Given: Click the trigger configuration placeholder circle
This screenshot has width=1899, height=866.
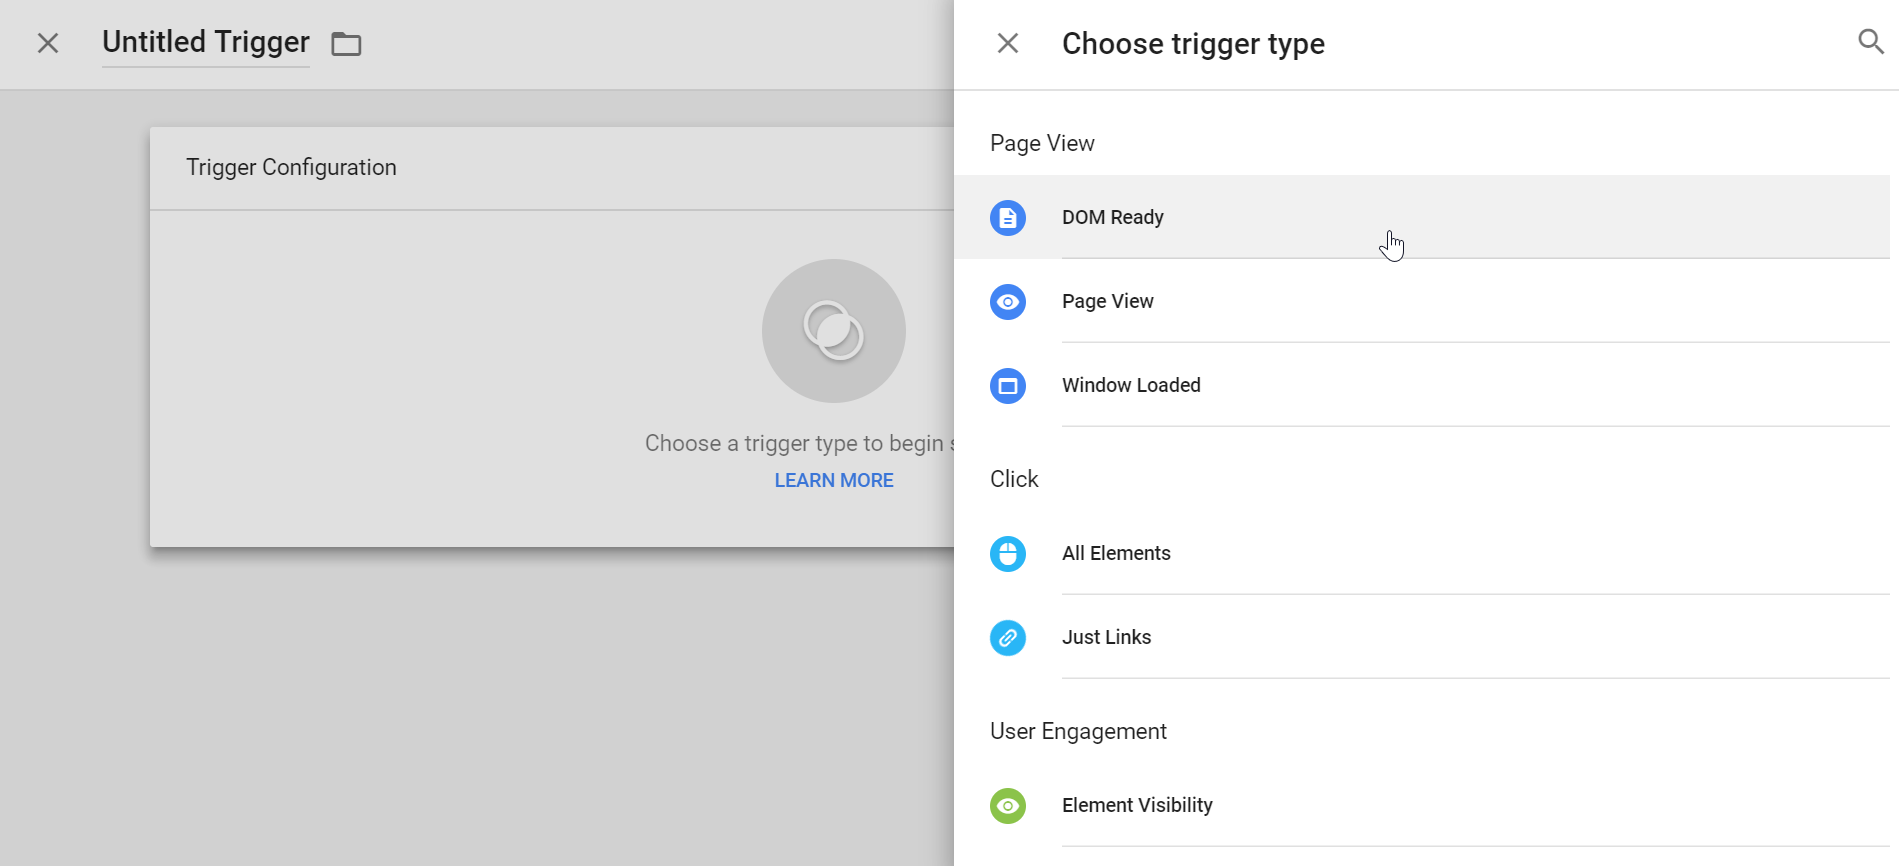Looking at the screenshot, I should [833, 331].
